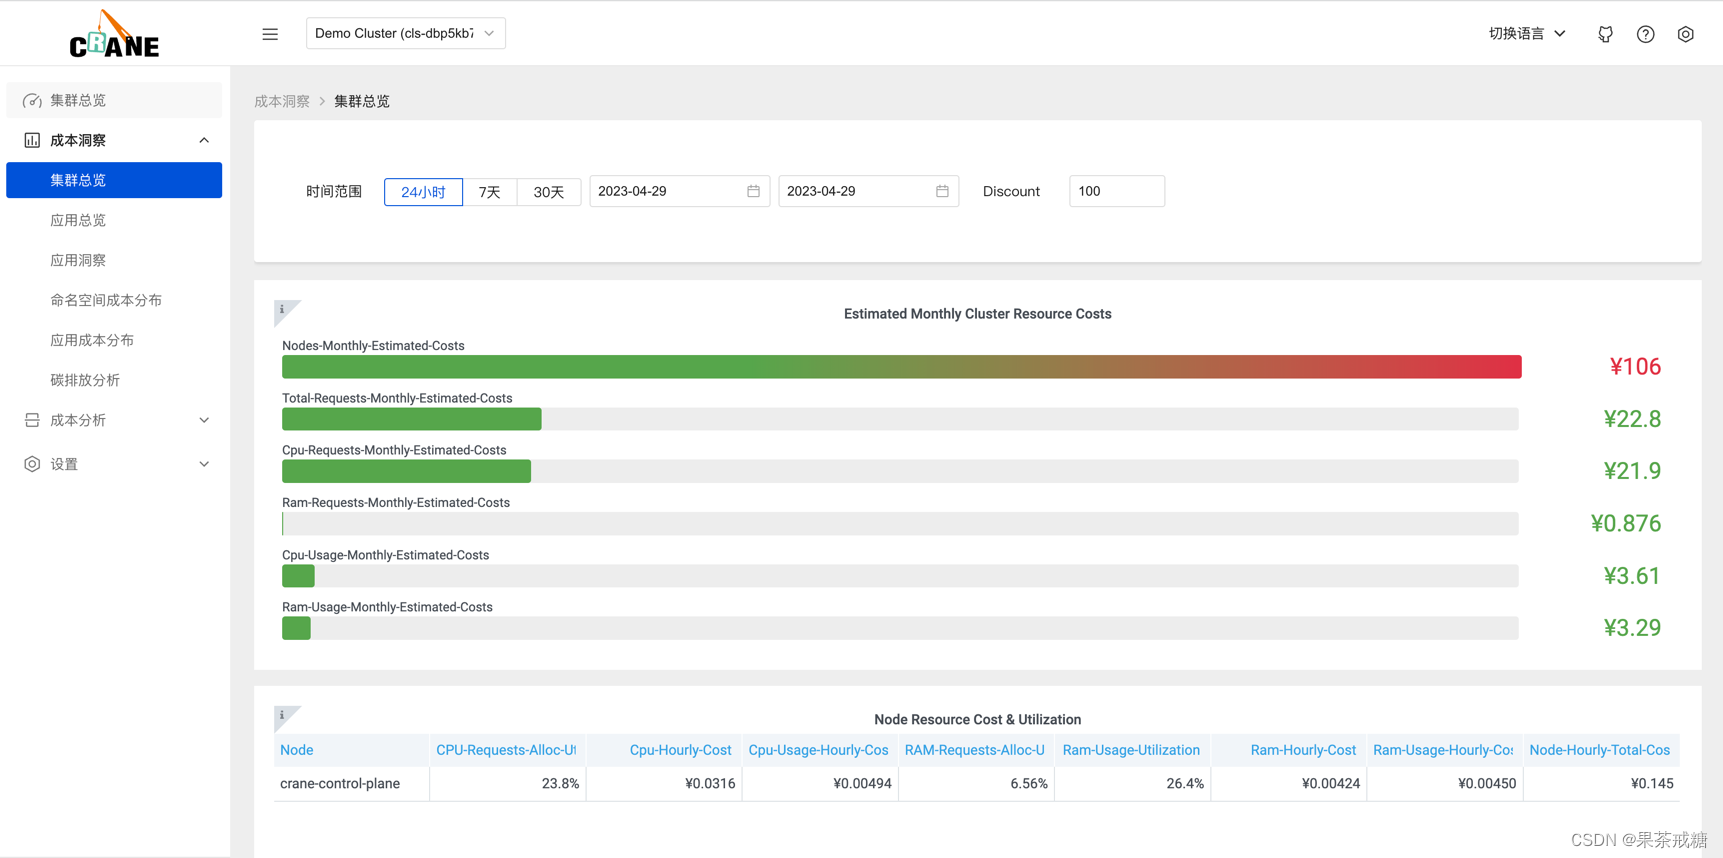Click the ¥3.61 cost value
The image size is (1723, 858).
[x=1632, y=576]
